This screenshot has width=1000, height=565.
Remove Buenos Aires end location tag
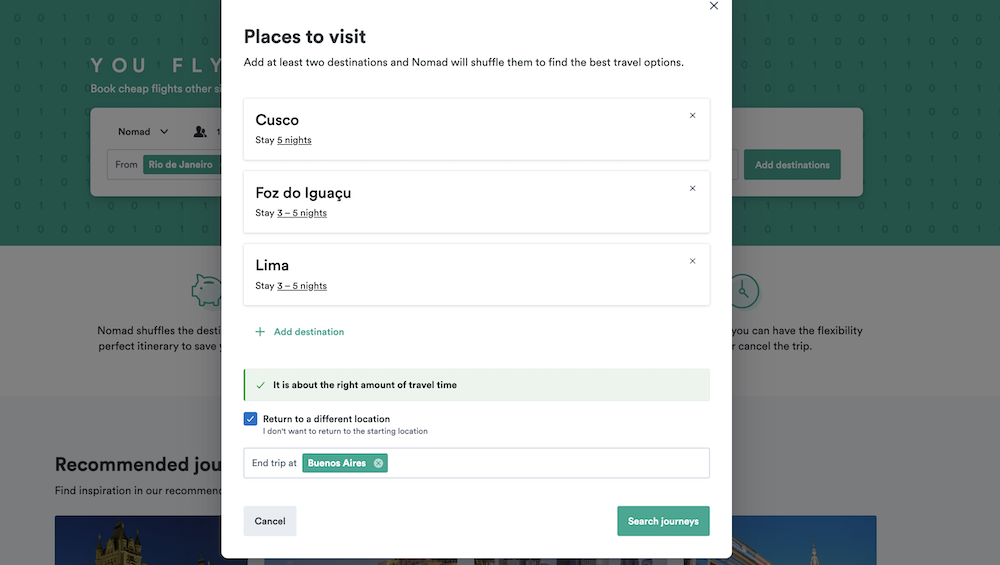378,463
